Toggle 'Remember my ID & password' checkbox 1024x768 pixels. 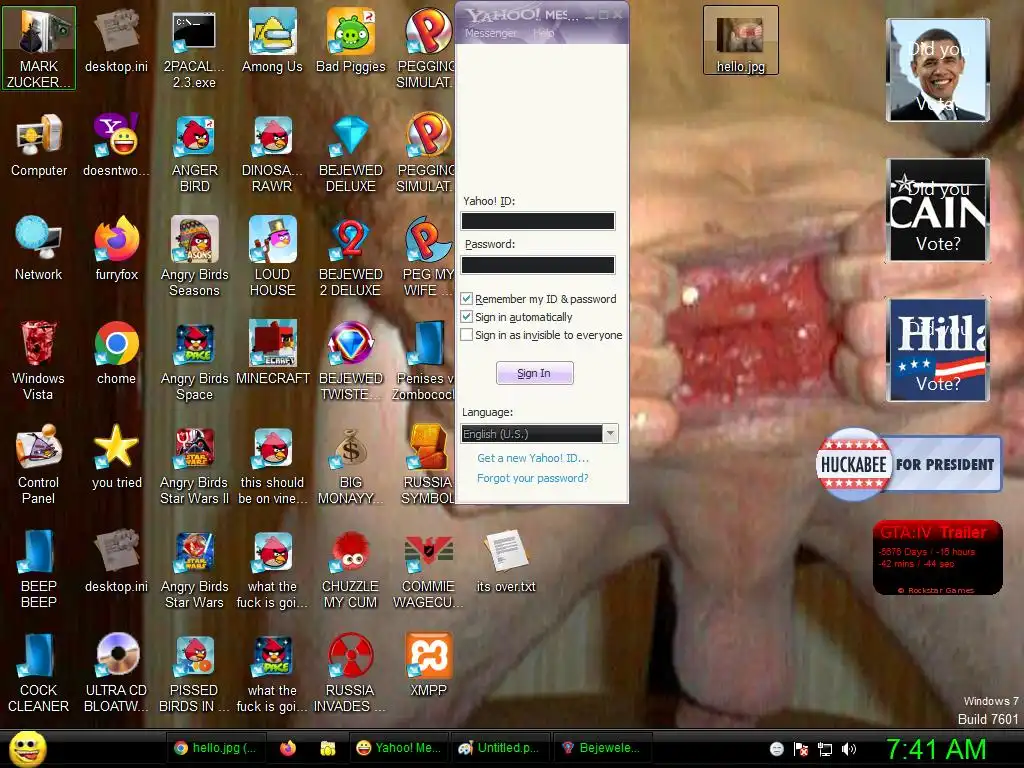point(466,298)
